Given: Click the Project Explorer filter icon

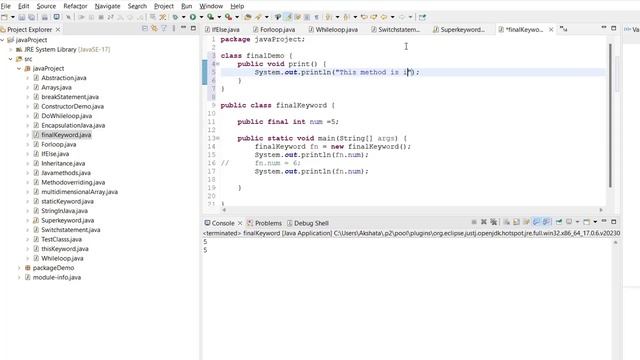Looking at the screenshot, I should click(x=164, y=28).
